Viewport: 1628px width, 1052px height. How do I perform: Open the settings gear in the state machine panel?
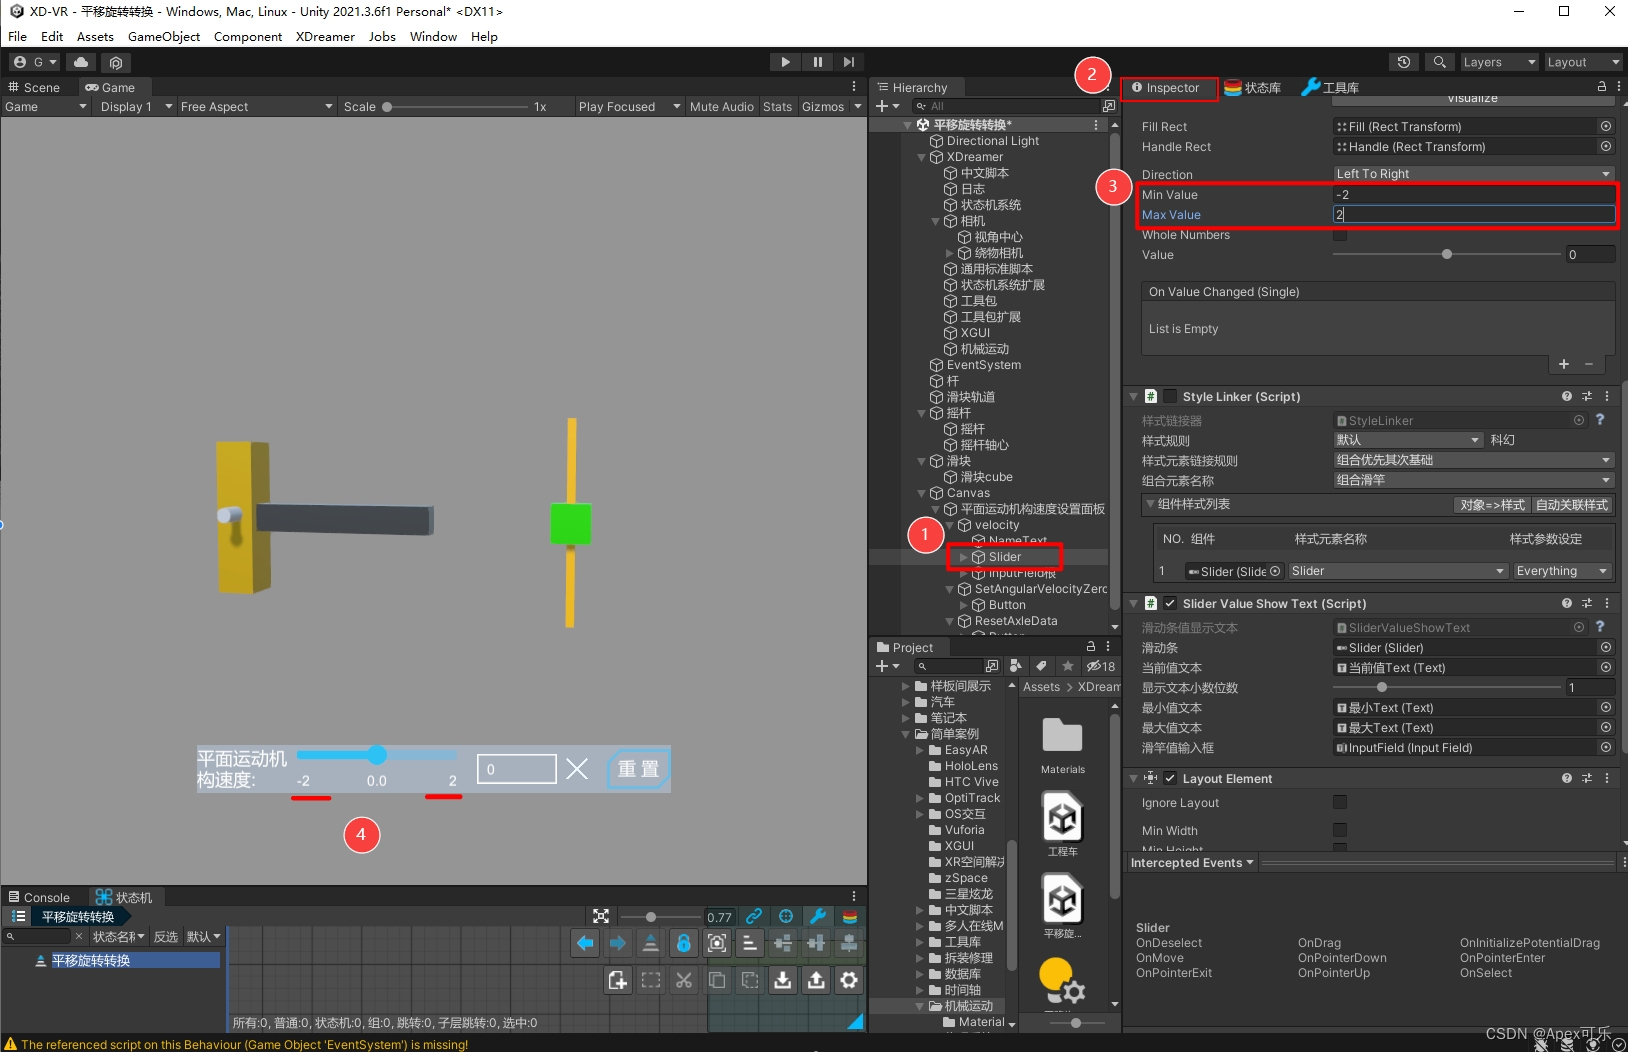[849, 980]
